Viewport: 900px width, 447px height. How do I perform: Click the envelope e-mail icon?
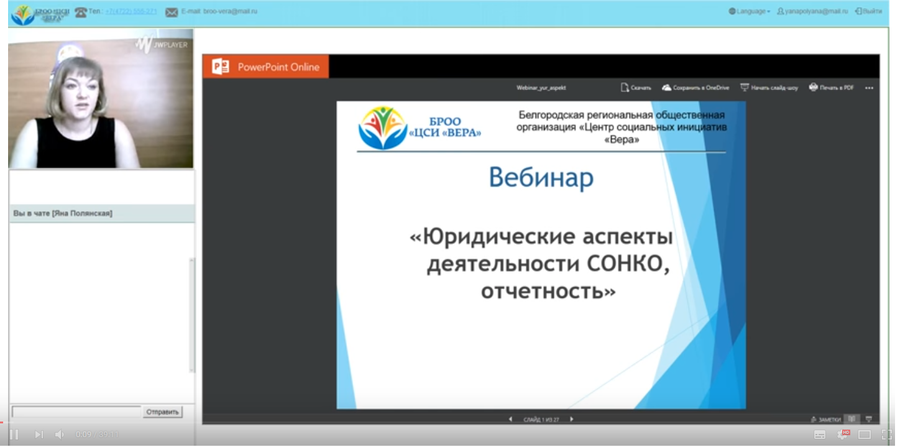172,12
